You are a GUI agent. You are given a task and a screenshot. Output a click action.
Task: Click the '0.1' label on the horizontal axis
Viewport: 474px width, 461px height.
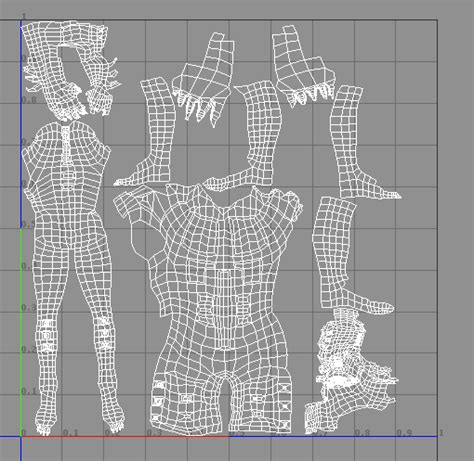[70, 433]
